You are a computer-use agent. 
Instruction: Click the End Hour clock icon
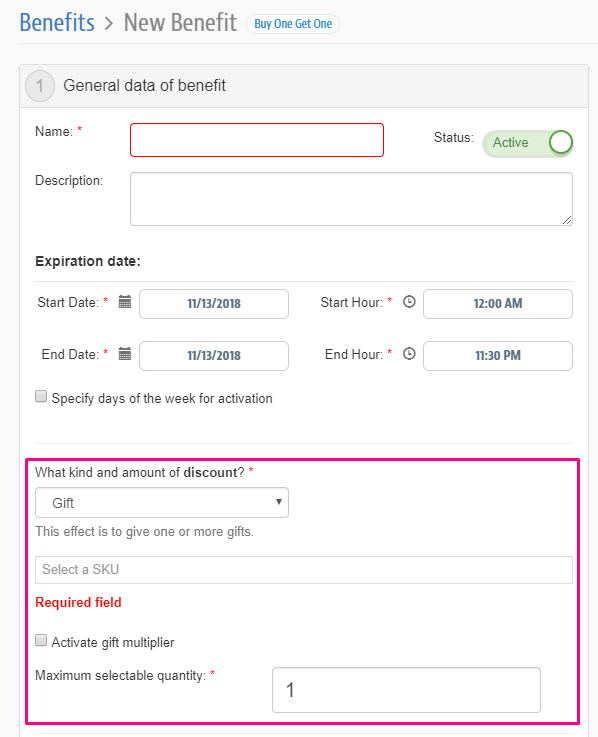click(409, 353)
